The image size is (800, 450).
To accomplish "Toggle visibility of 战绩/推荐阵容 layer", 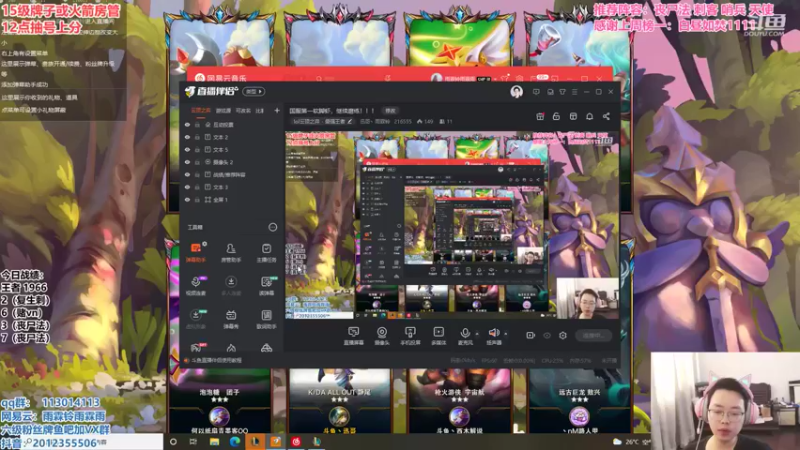I will (187, 174).
